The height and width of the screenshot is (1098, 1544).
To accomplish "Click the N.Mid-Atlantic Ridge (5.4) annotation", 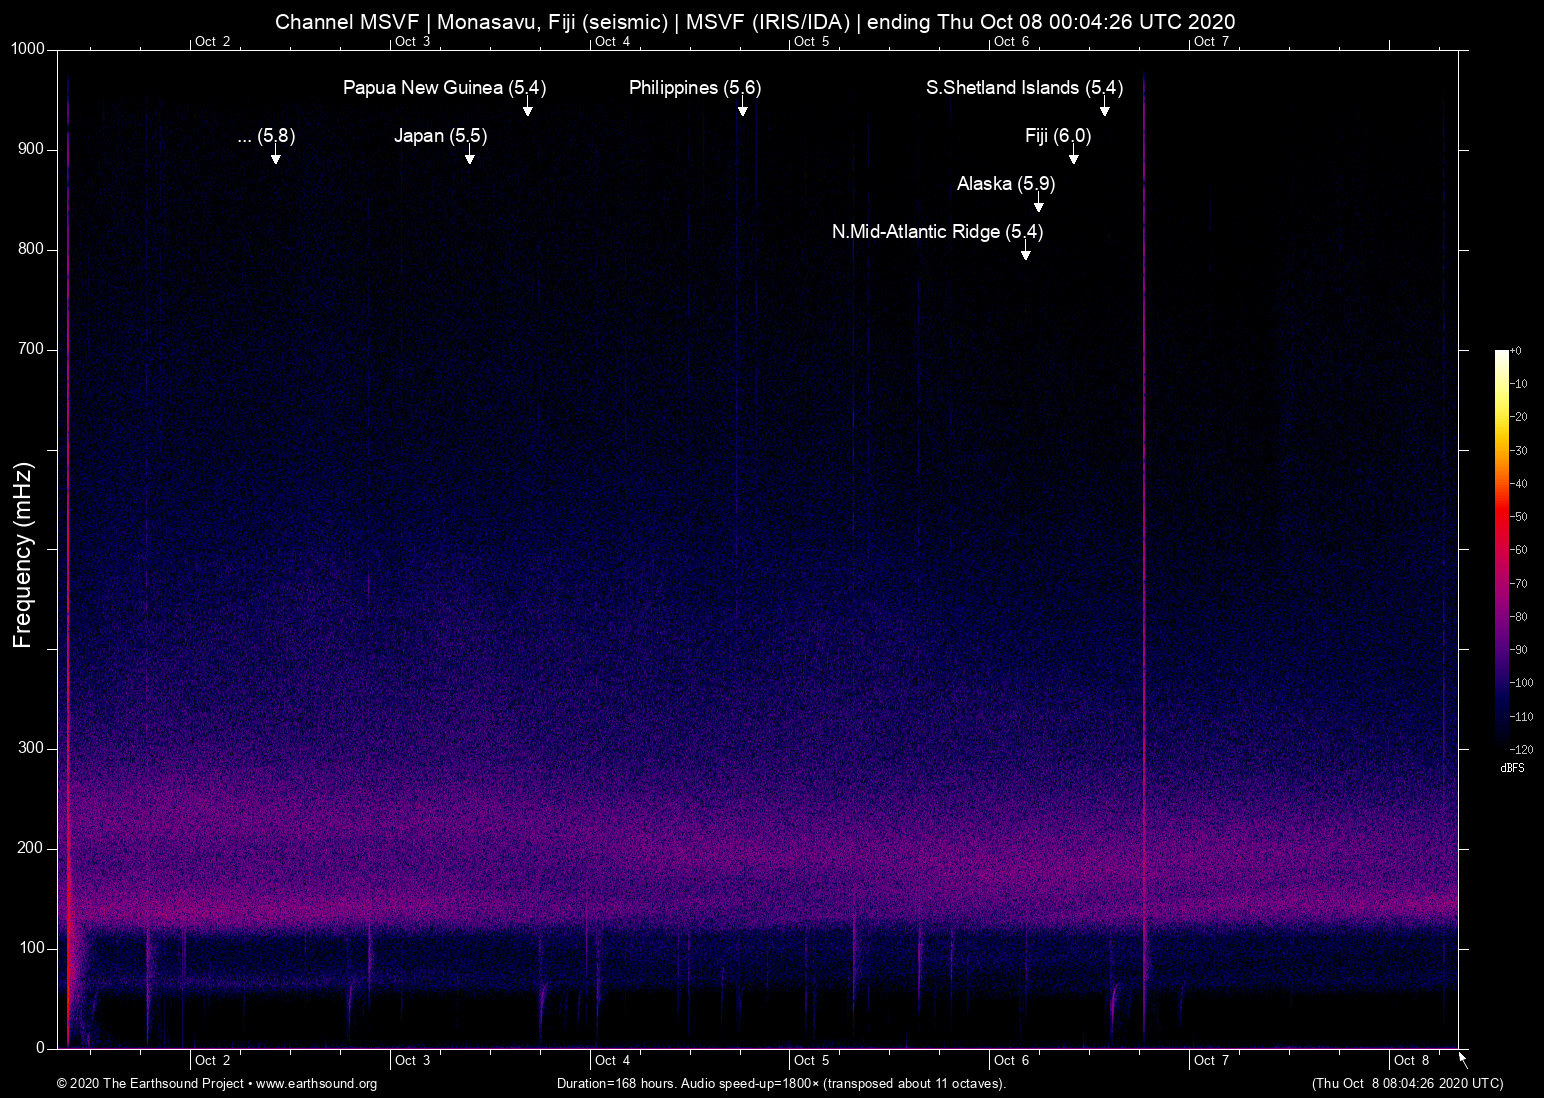I will pyautogui.click(x=938, y=232).
